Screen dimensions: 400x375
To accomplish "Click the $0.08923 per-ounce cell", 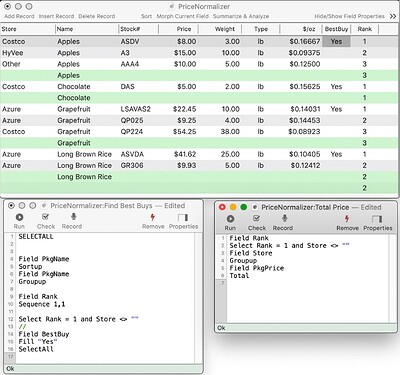I will pyautogui.click(x=304, y=132).
